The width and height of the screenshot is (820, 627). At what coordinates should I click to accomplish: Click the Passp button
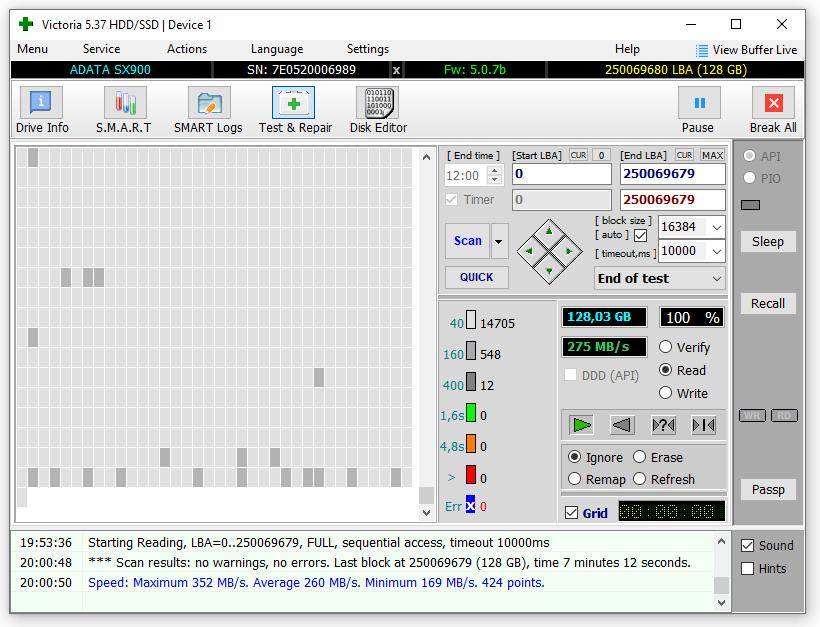click(x=768, y=489)
